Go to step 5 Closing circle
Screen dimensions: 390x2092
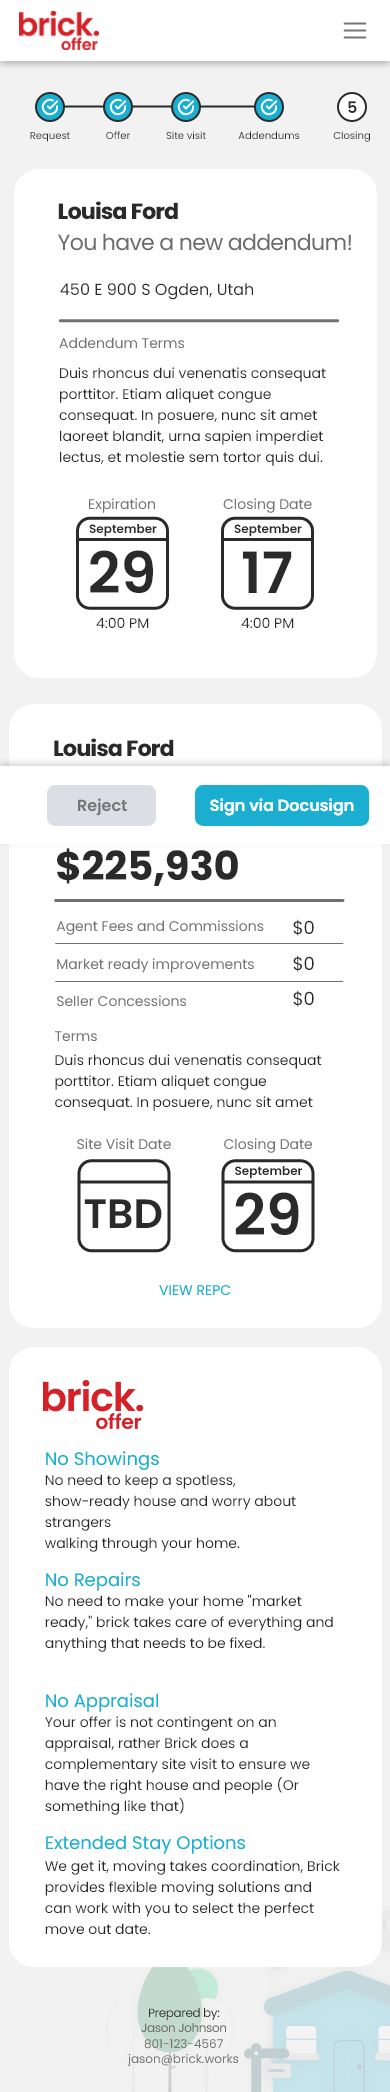(352, 106)
